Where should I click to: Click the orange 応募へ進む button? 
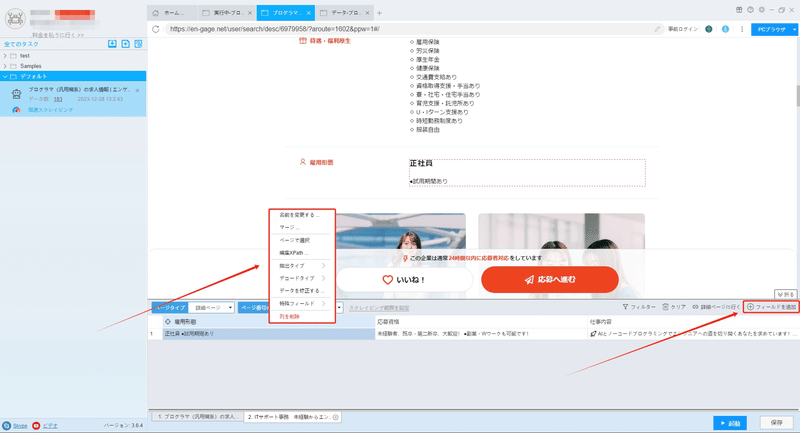coord(549,279)
